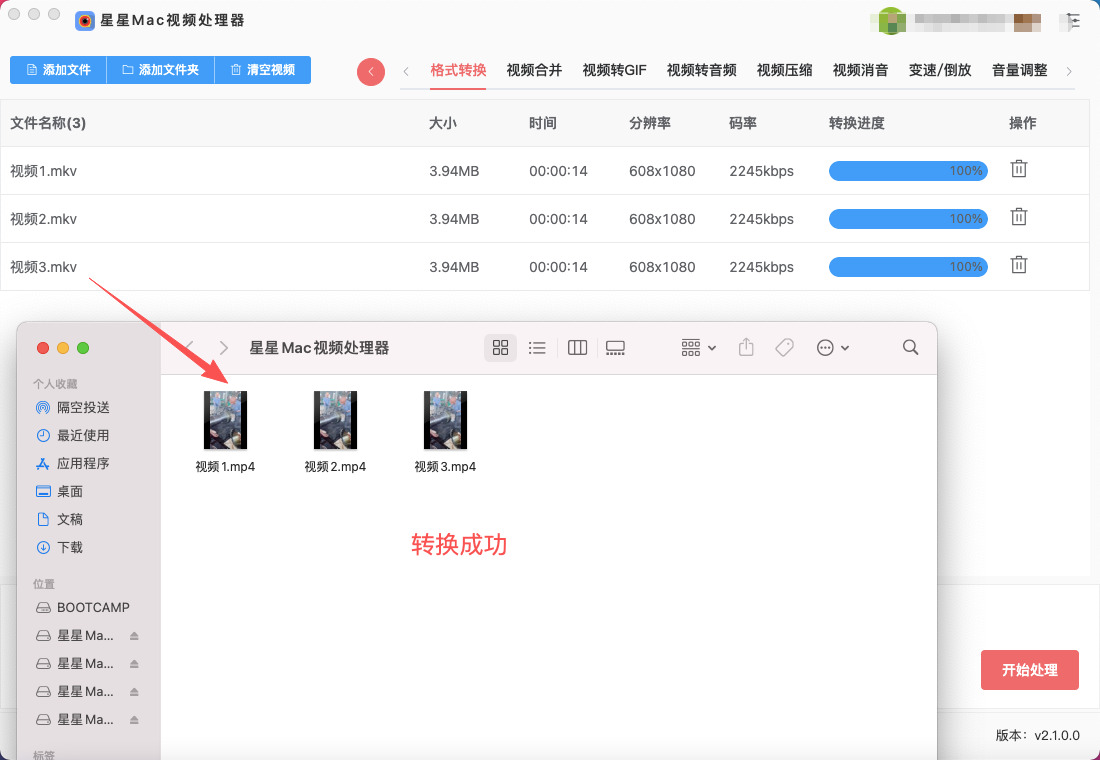Open the Finder group-by dropdown

[698, 347]
